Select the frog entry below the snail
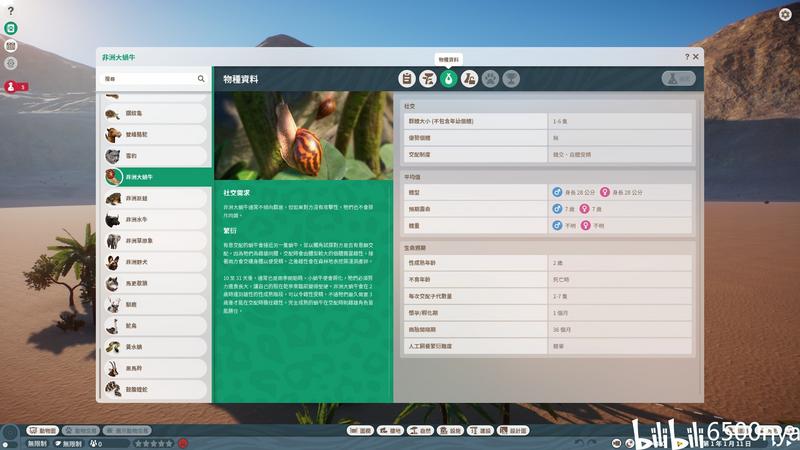 [x=156, y=198]
